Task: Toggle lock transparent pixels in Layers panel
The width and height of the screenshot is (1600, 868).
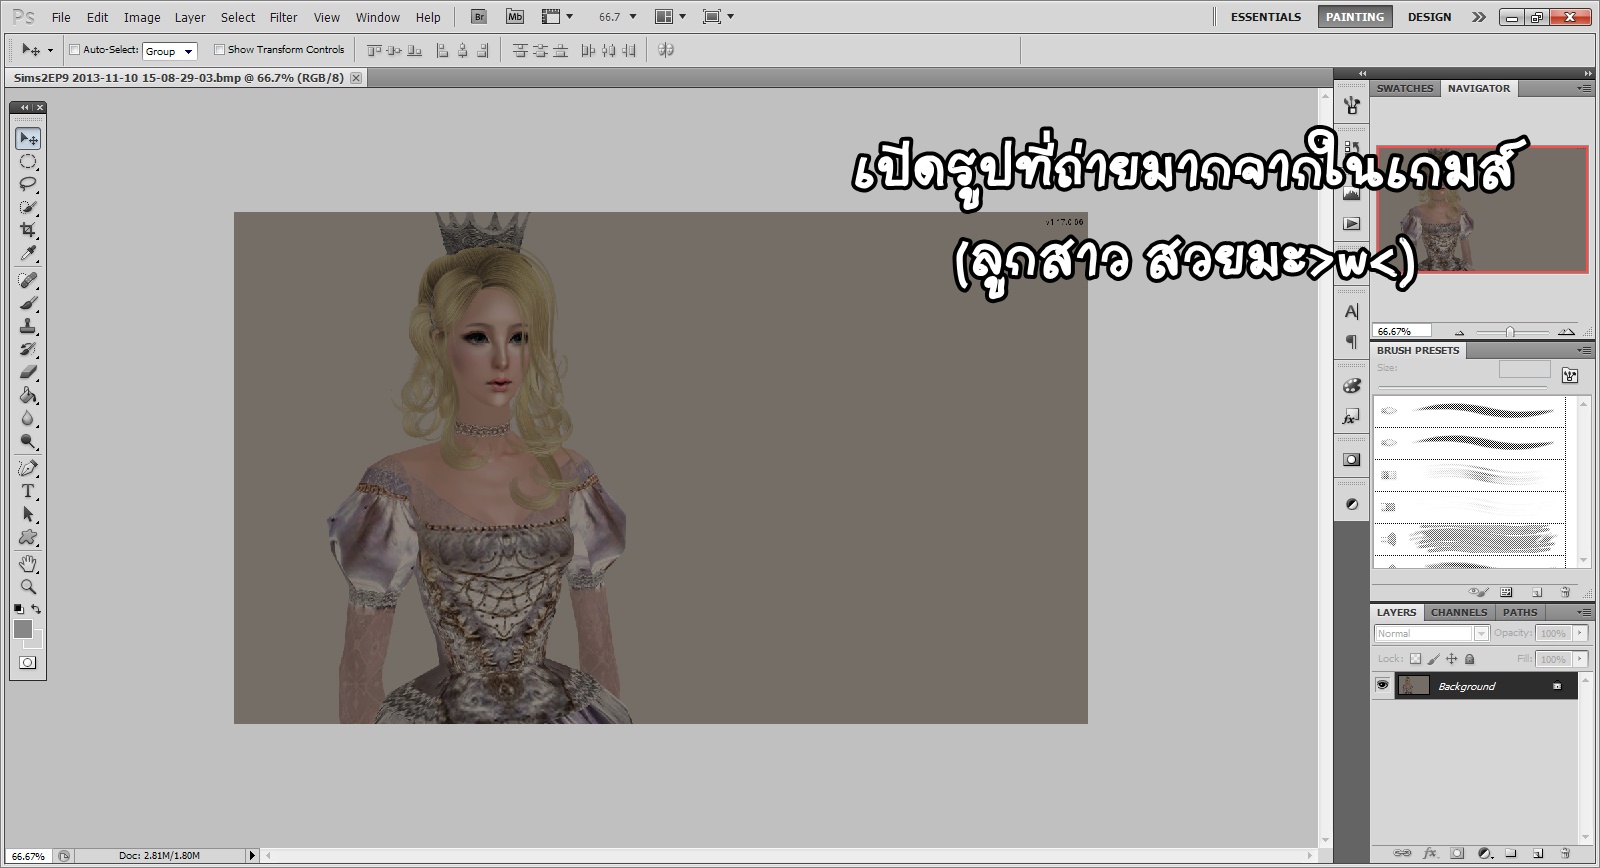Action: pyautogui.click(x=1415, y=659)
